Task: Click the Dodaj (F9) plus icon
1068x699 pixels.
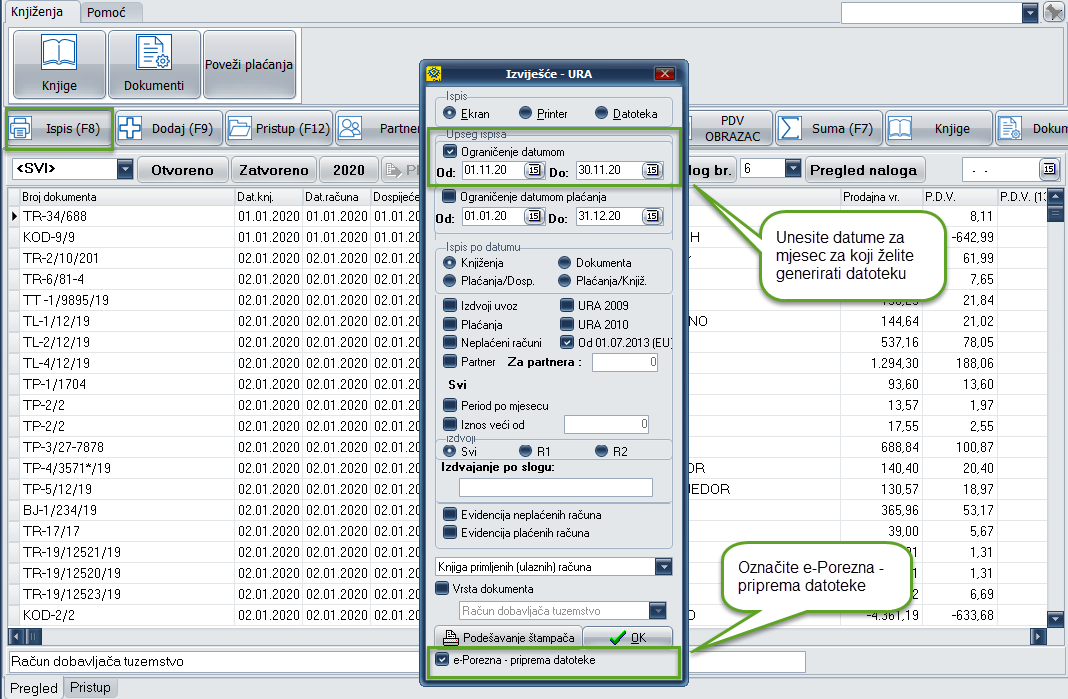Action: tap(130, 129)
